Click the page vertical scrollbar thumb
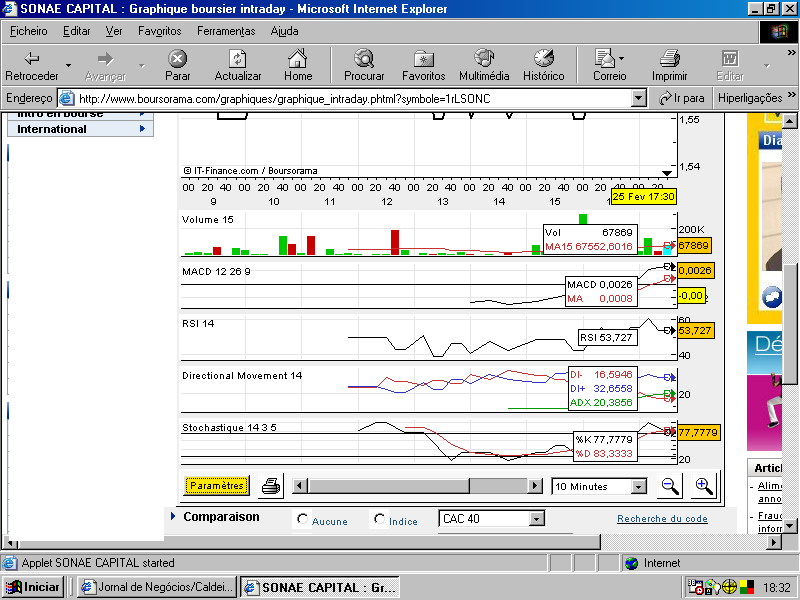 tap(789, 324)
